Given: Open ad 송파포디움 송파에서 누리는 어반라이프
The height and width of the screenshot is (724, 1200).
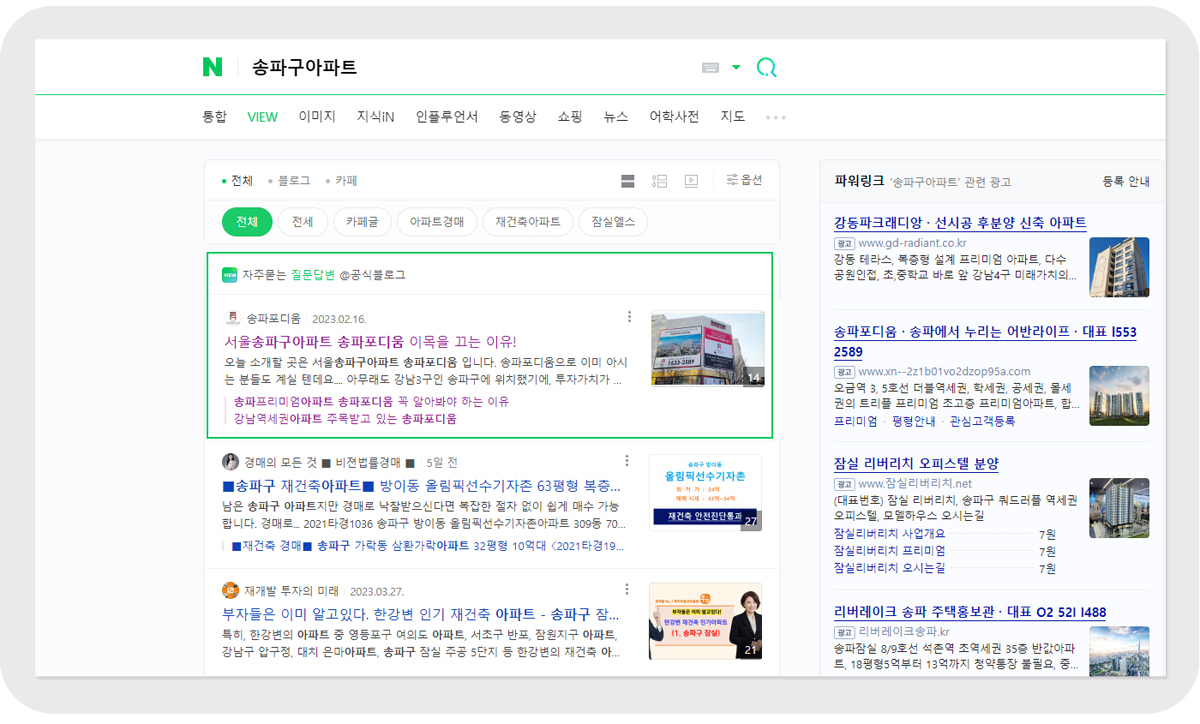Looking at the screenshot, I should click(985, 342).
